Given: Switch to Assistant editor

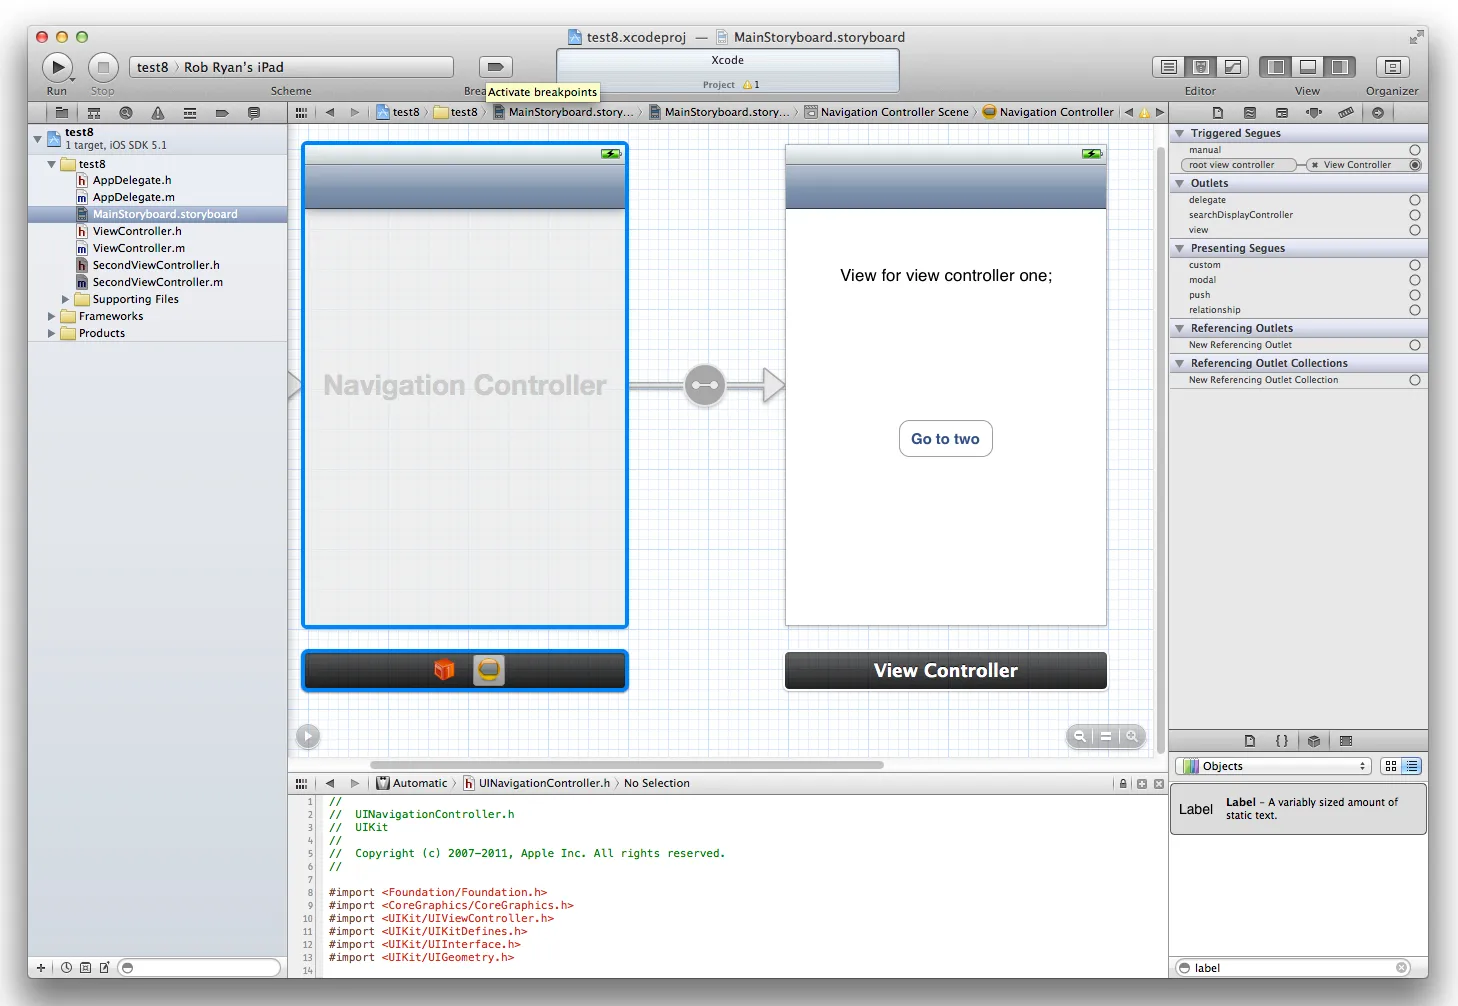Looking at the screenshot, I should click(x=1201, y=67).
